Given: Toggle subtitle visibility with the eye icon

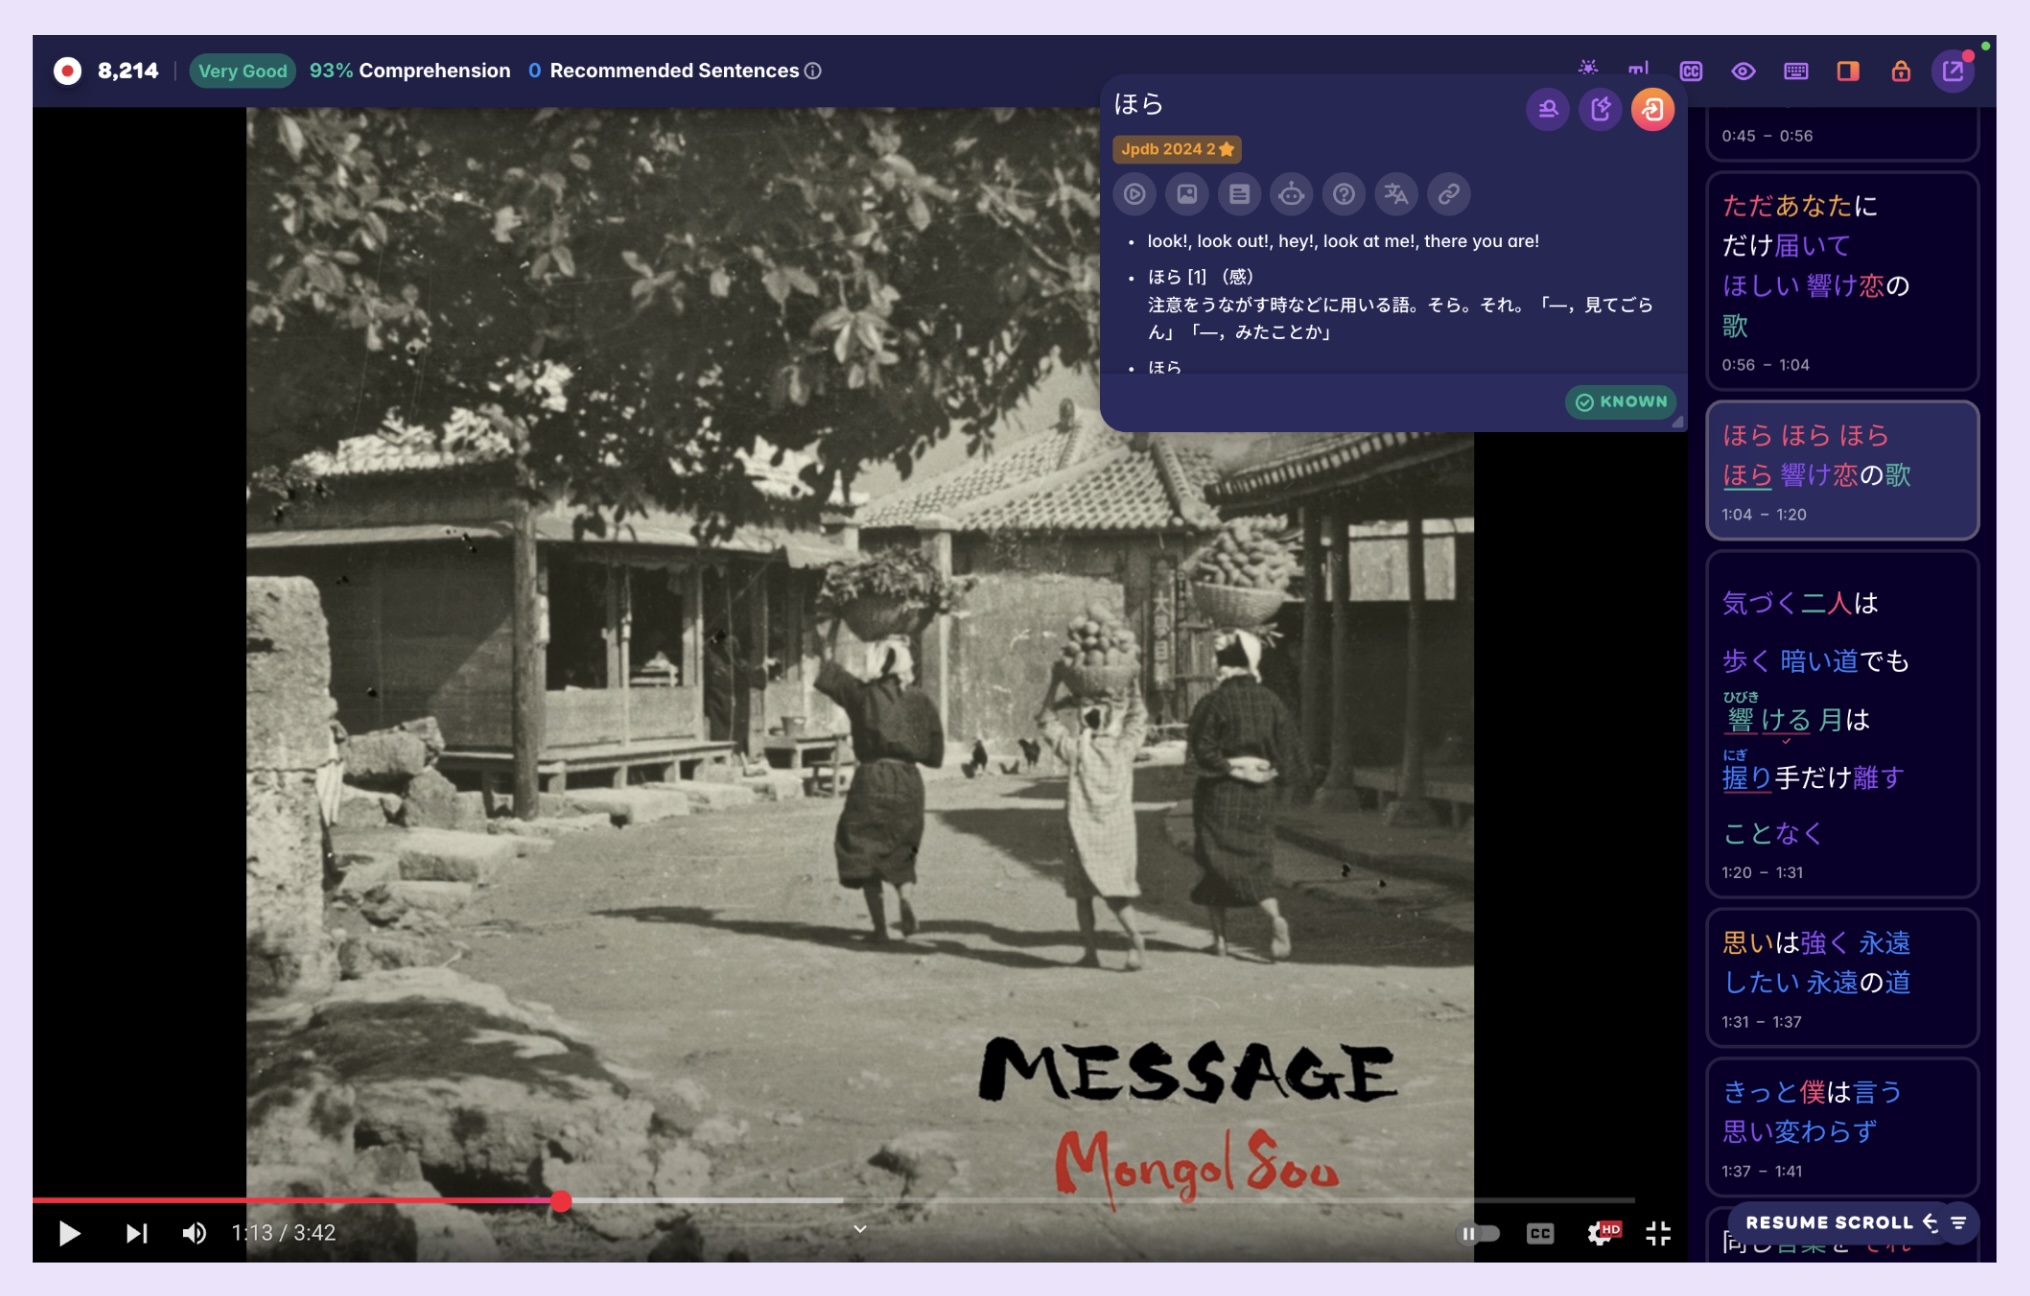Looking at the screenshot, I should tap(1744, 71).
